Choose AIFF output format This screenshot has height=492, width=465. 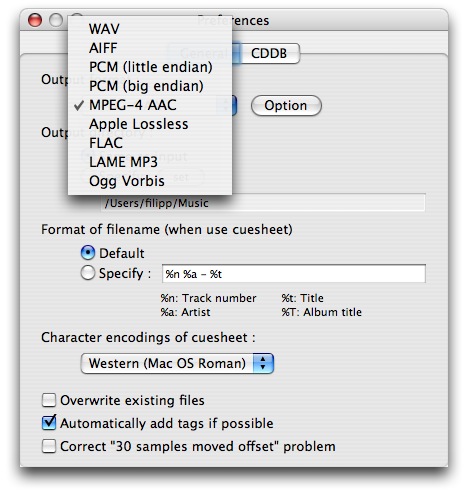click(x=150, y=48)
